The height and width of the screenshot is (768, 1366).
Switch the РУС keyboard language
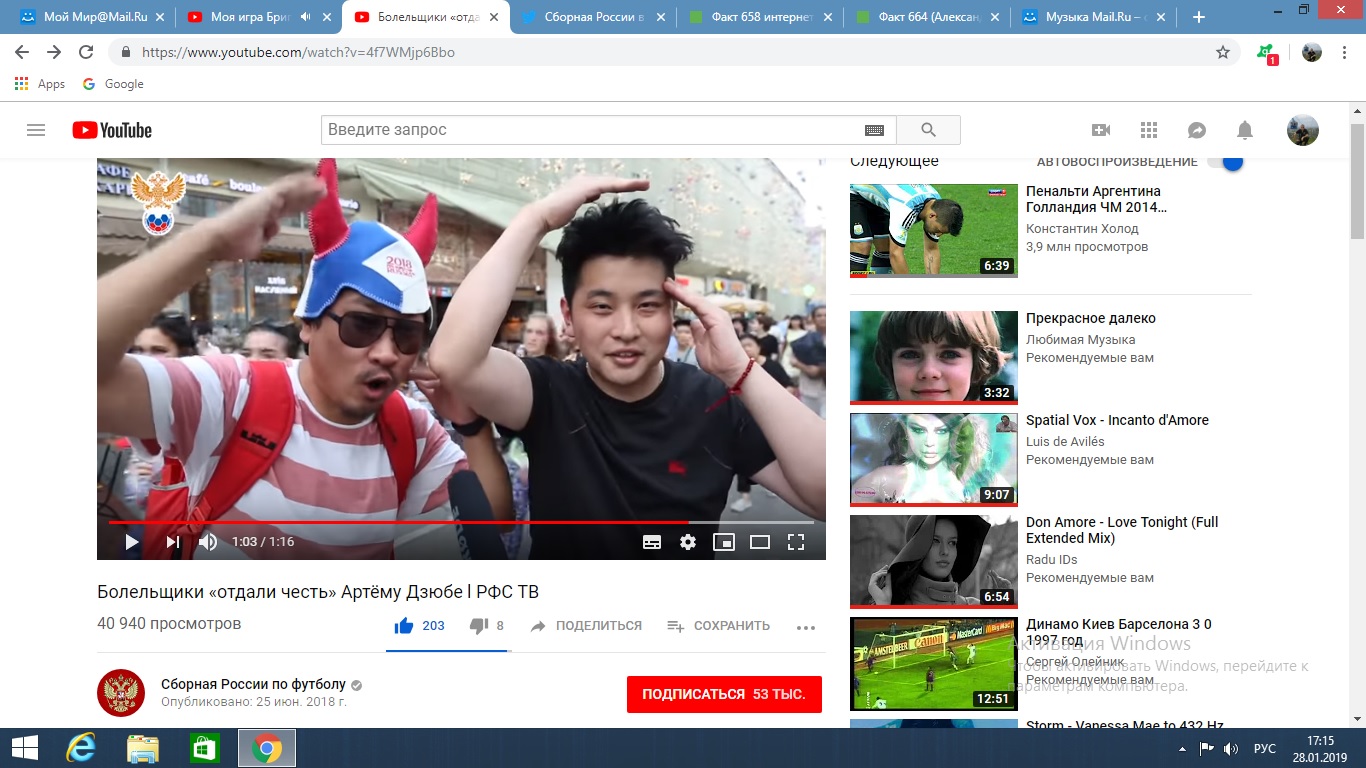point(1264,748)
